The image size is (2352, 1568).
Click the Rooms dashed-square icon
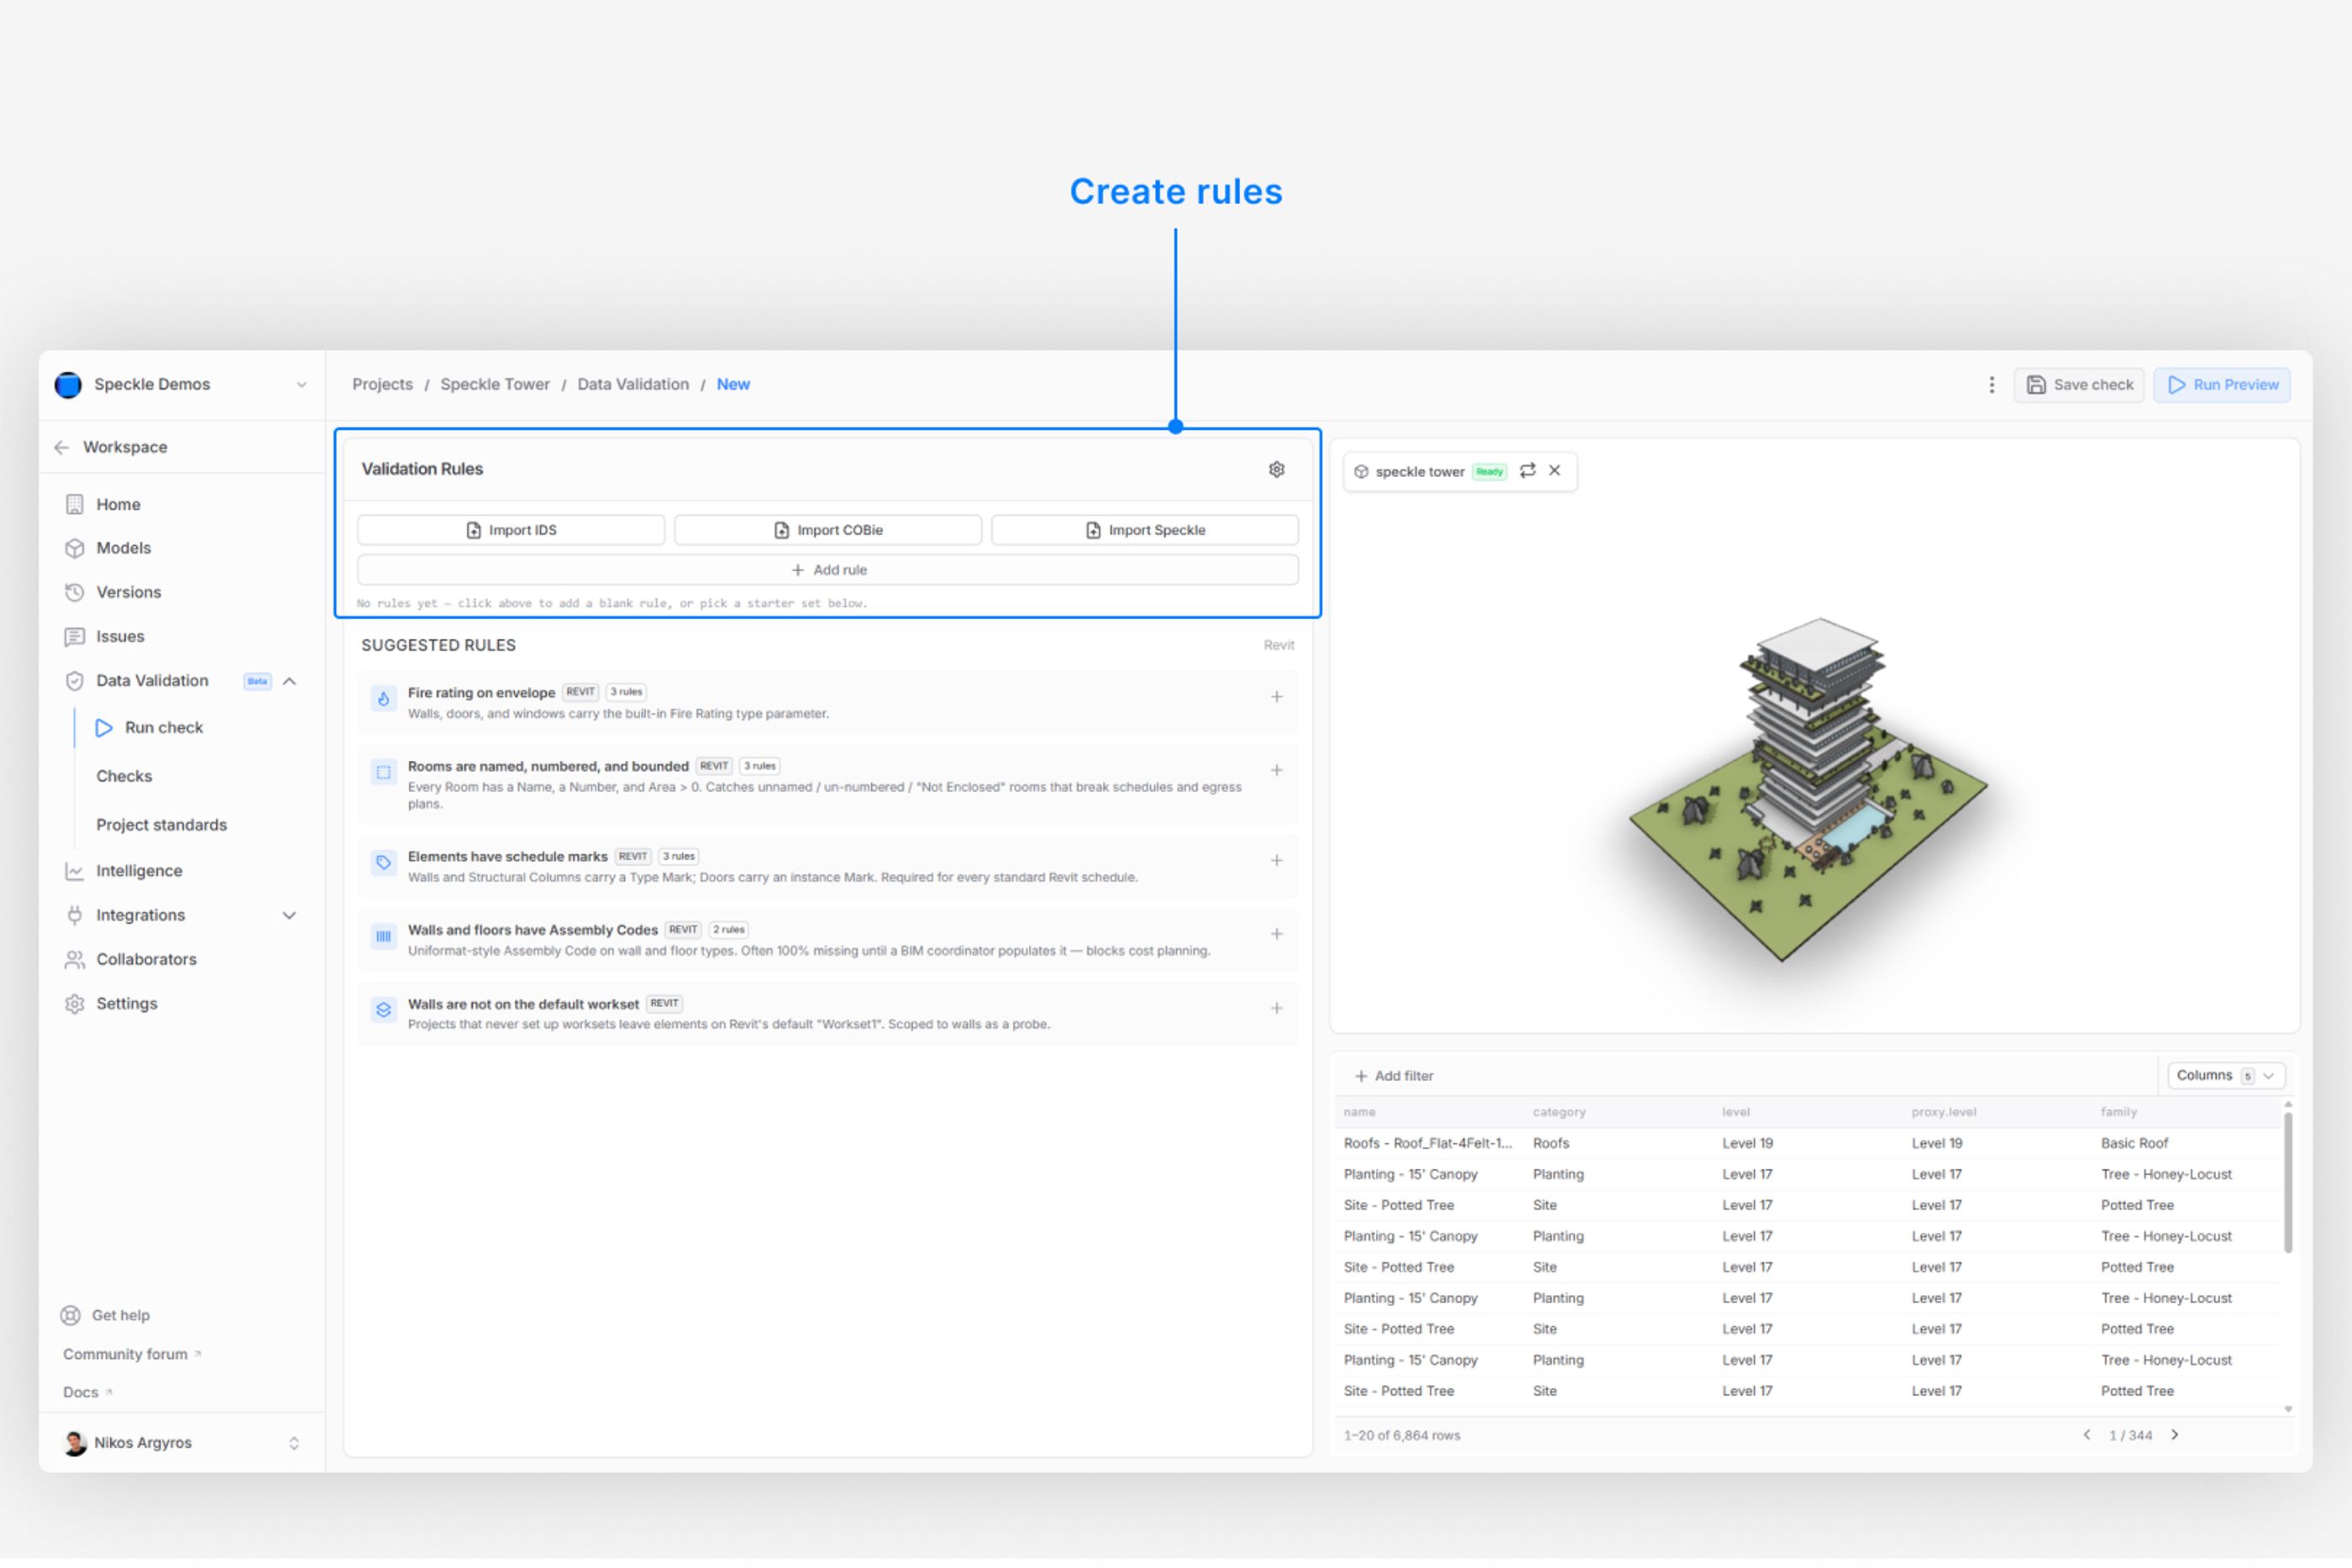(384, 773)
